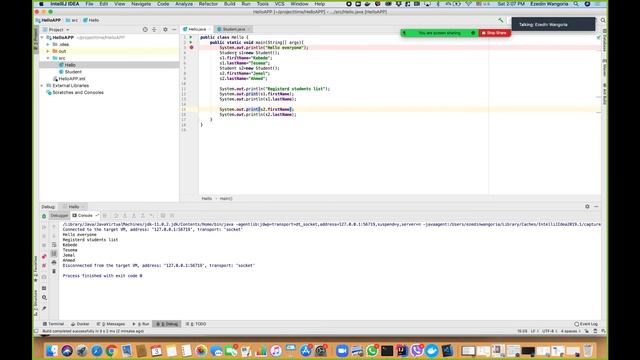Open the Console tab layout arrow
This screenshot has width=640, height=360.
coord(97,216)
